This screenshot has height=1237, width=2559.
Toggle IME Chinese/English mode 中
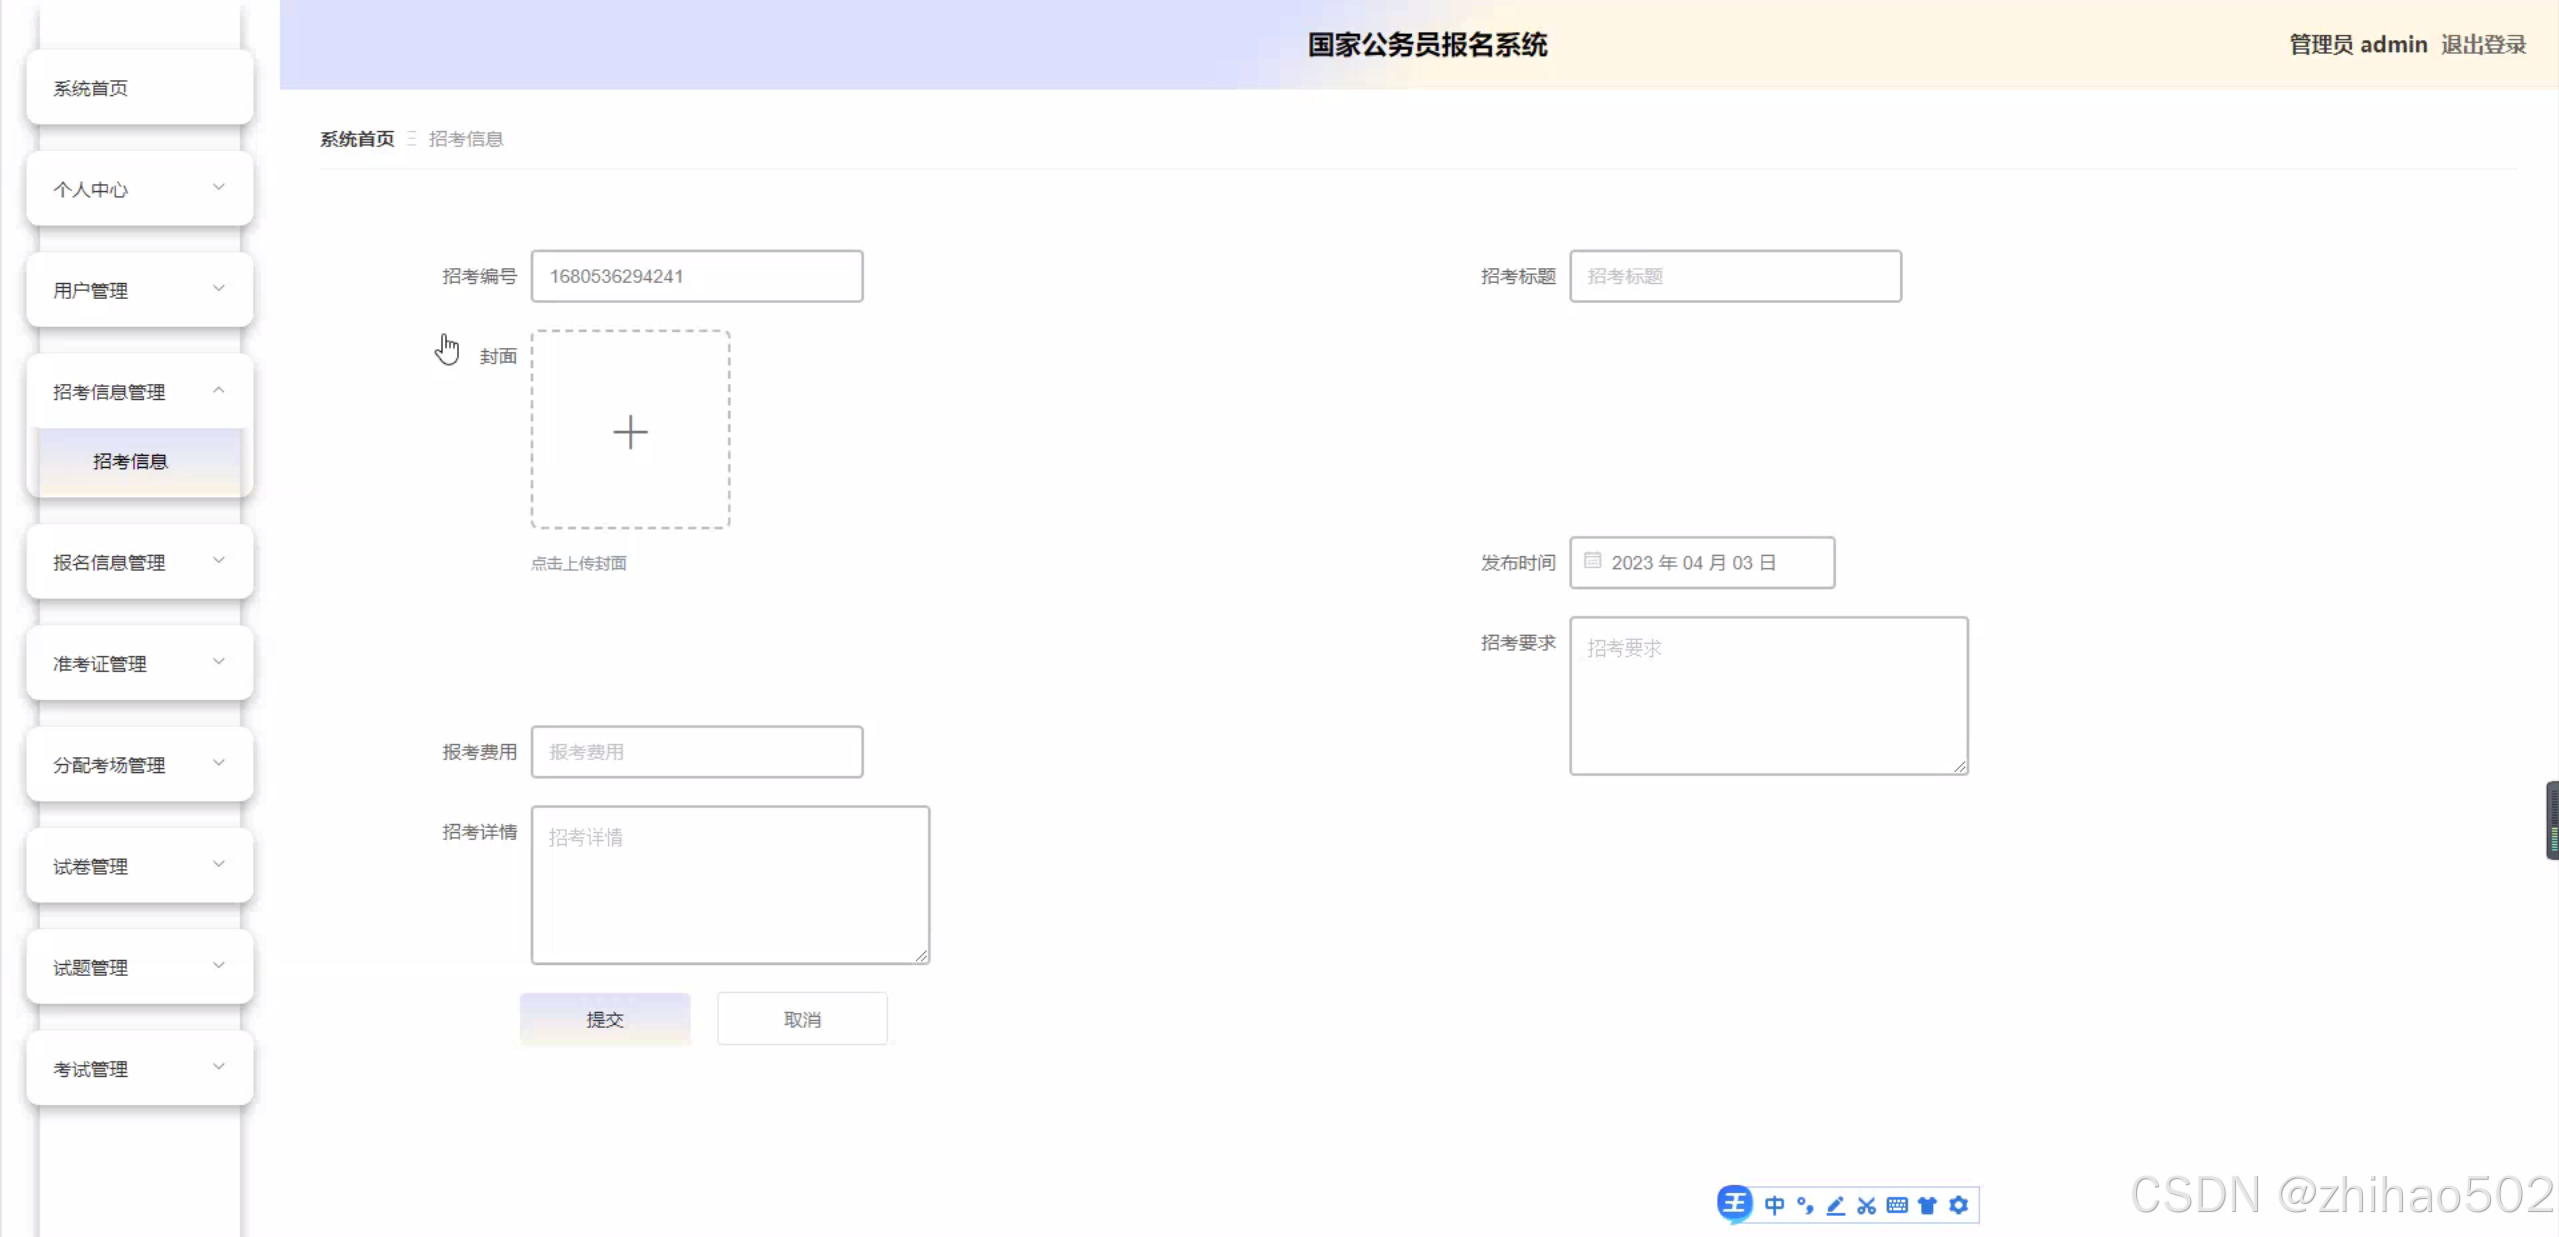[1774, 1205]
